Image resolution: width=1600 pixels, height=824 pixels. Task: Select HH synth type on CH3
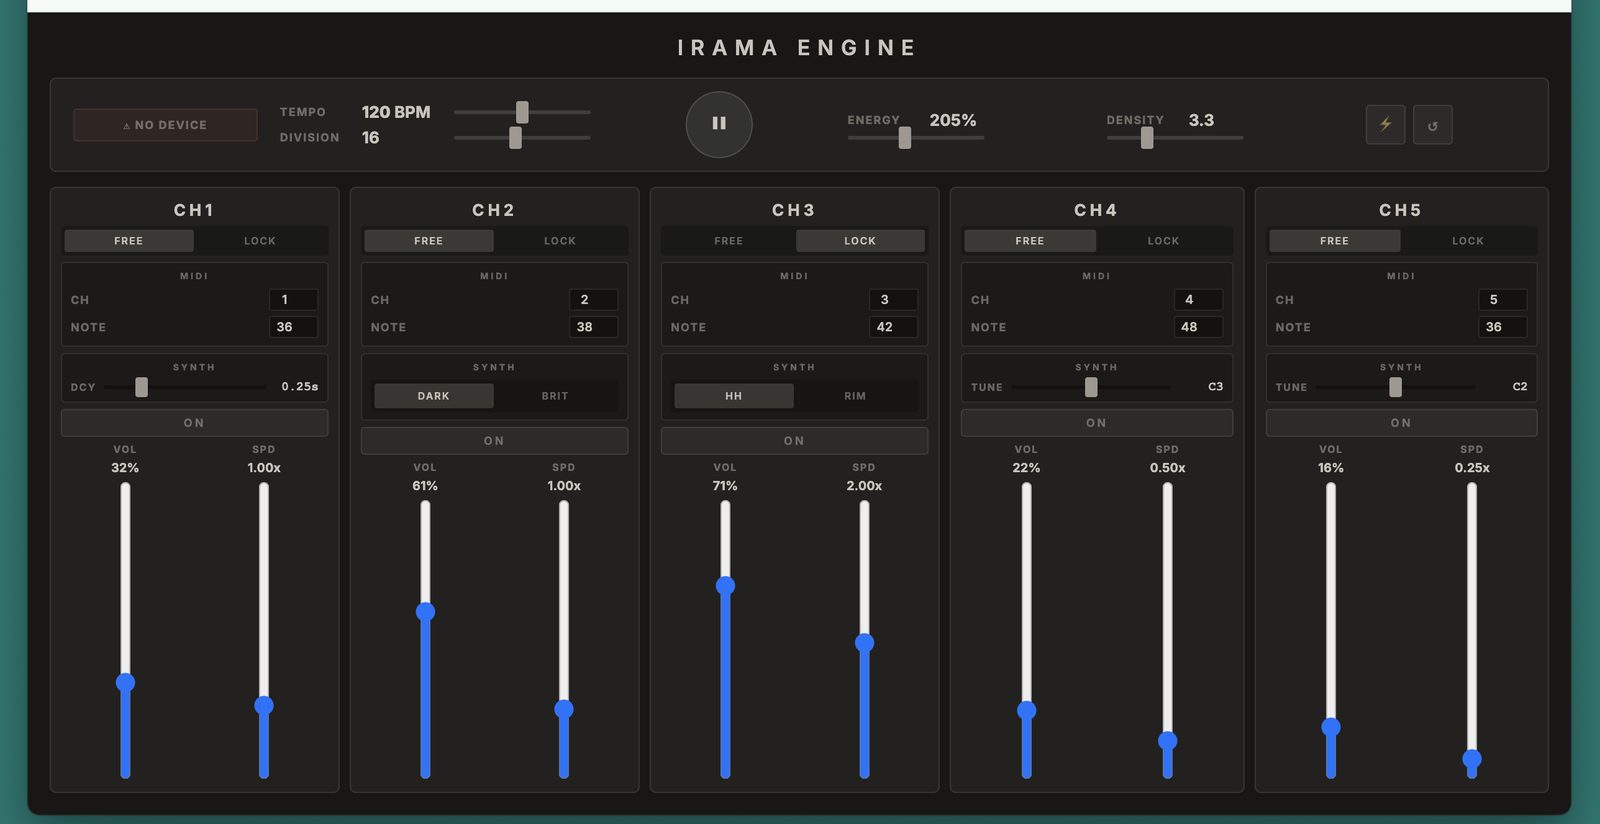click(734, 396)
